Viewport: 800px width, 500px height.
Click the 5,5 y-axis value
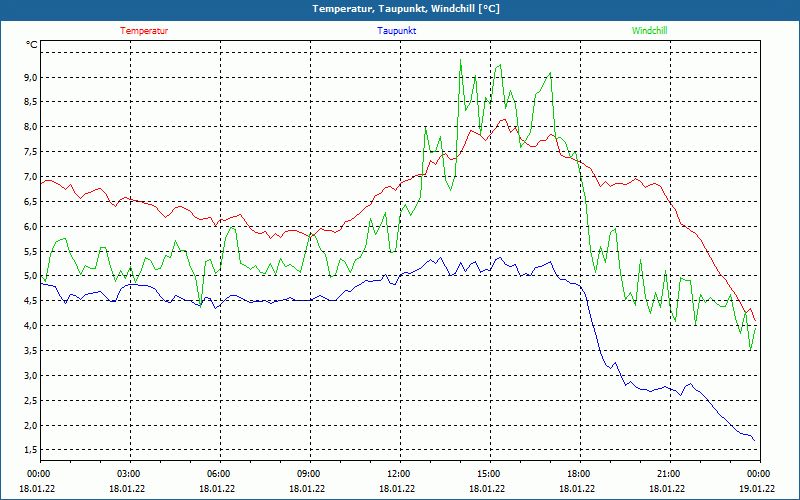click(31, 252)
